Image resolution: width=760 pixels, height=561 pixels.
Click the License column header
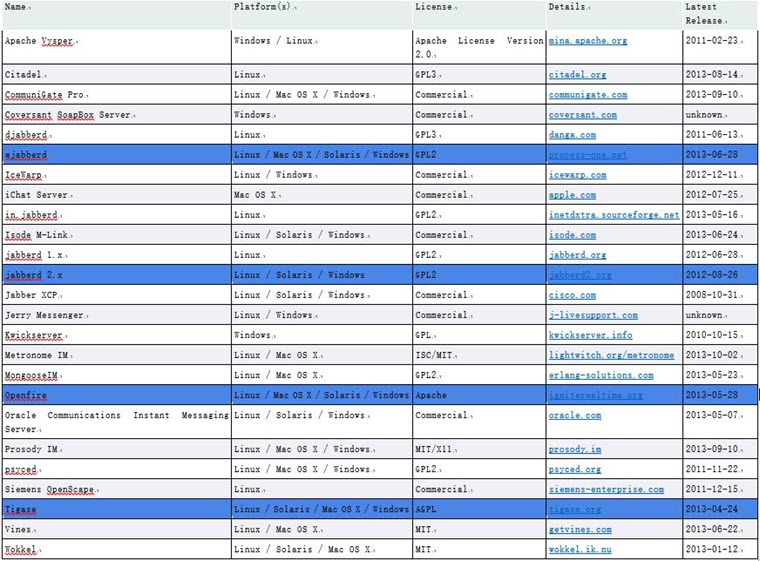(x=479, y=15)
